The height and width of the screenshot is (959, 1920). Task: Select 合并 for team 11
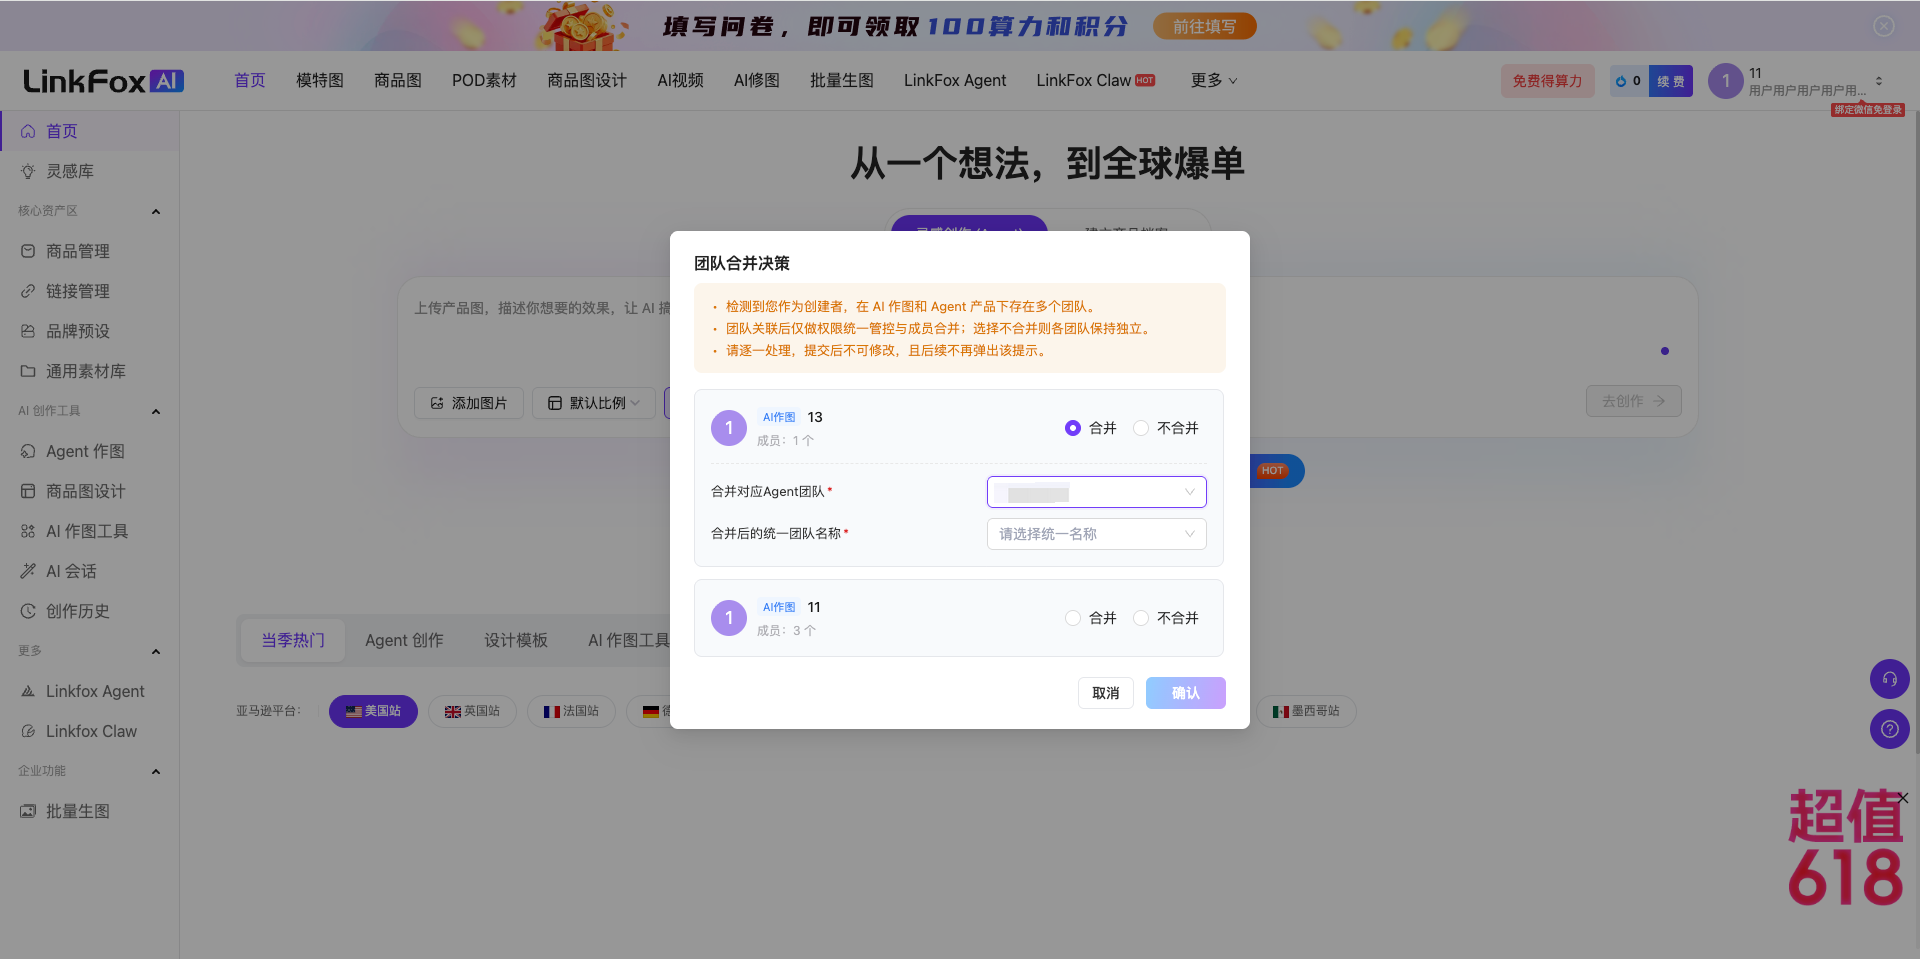point(1073,618)
